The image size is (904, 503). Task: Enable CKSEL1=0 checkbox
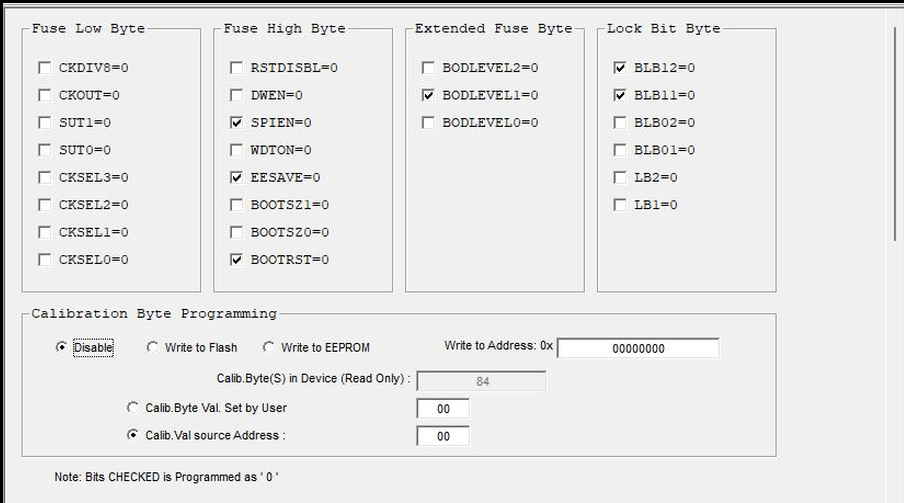(x=44, y=232)
